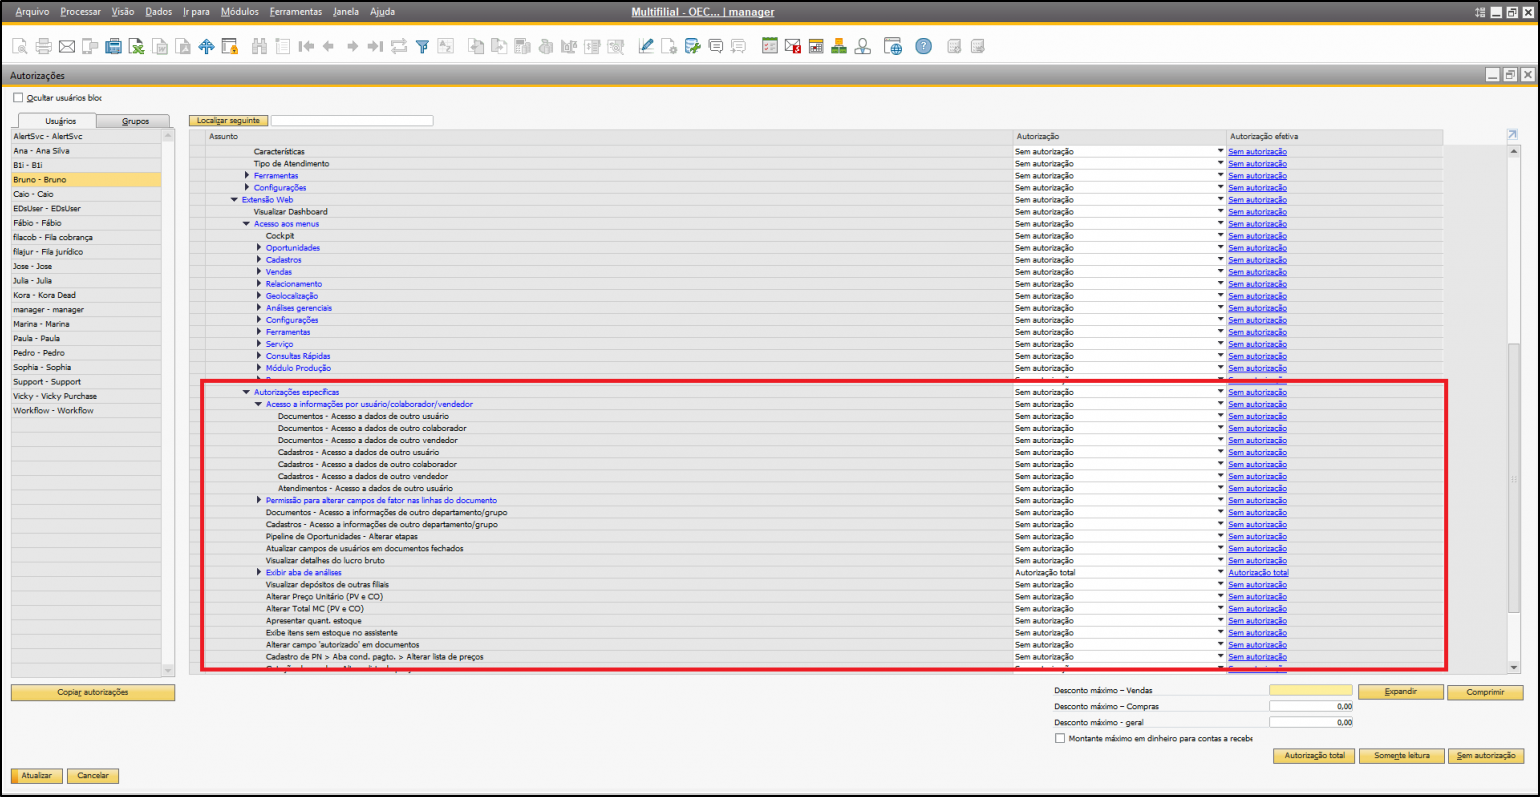Open help with the question mark icon

pos(924,46)
